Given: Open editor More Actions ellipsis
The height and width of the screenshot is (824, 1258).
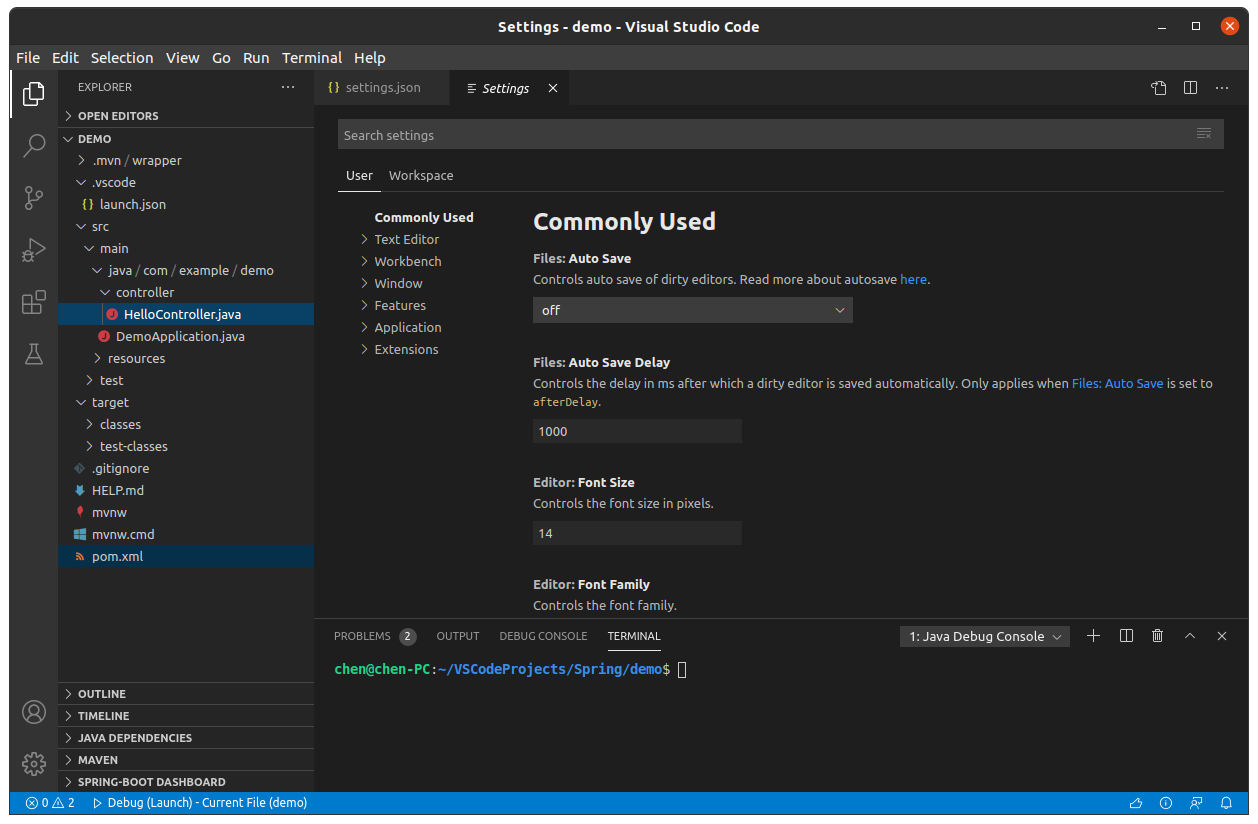Looking at the screenshot, I should 1222,88.
